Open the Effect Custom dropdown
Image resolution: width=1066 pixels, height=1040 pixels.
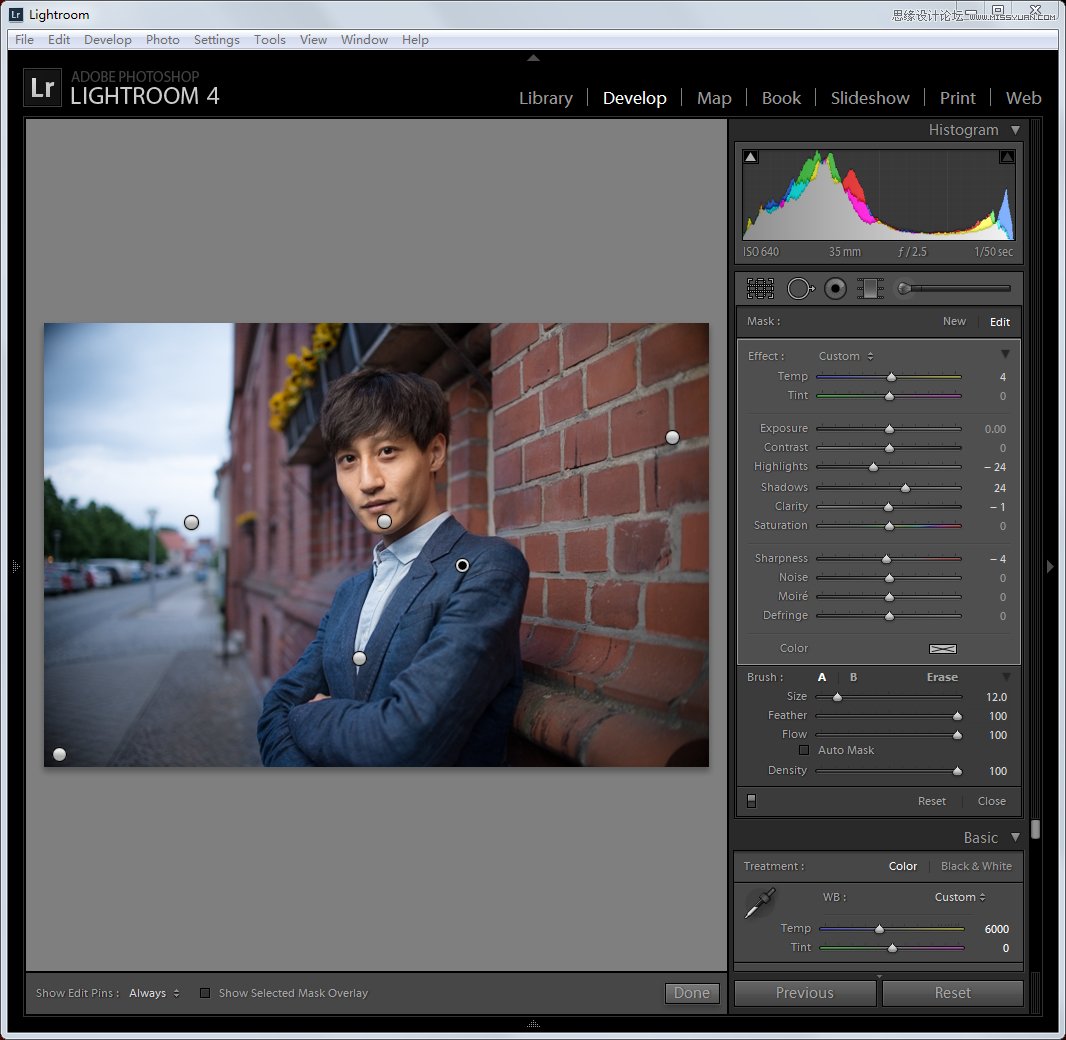click(x=845, y=355)
